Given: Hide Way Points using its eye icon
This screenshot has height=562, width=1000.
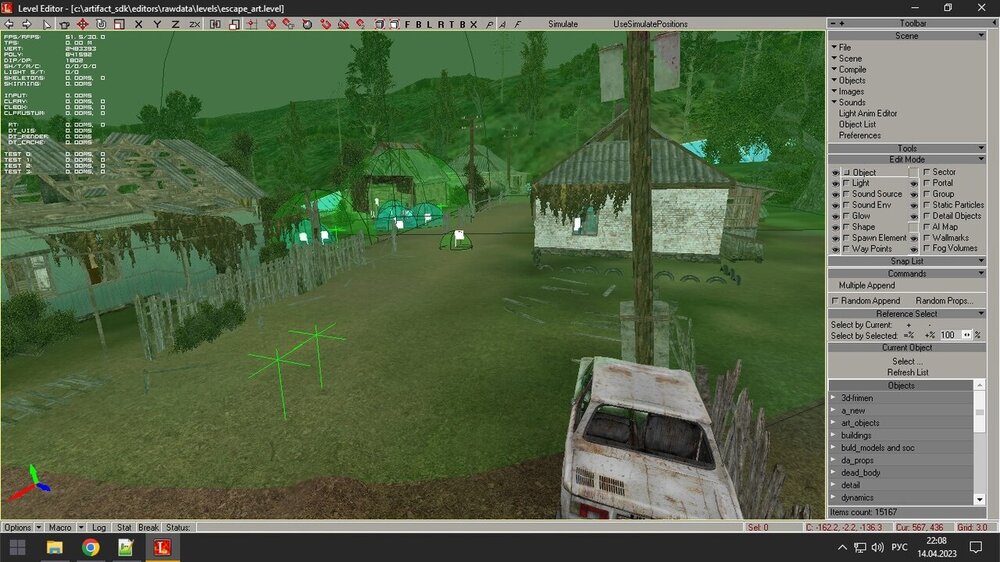Looking at the screenshot, I should [835, 249].
